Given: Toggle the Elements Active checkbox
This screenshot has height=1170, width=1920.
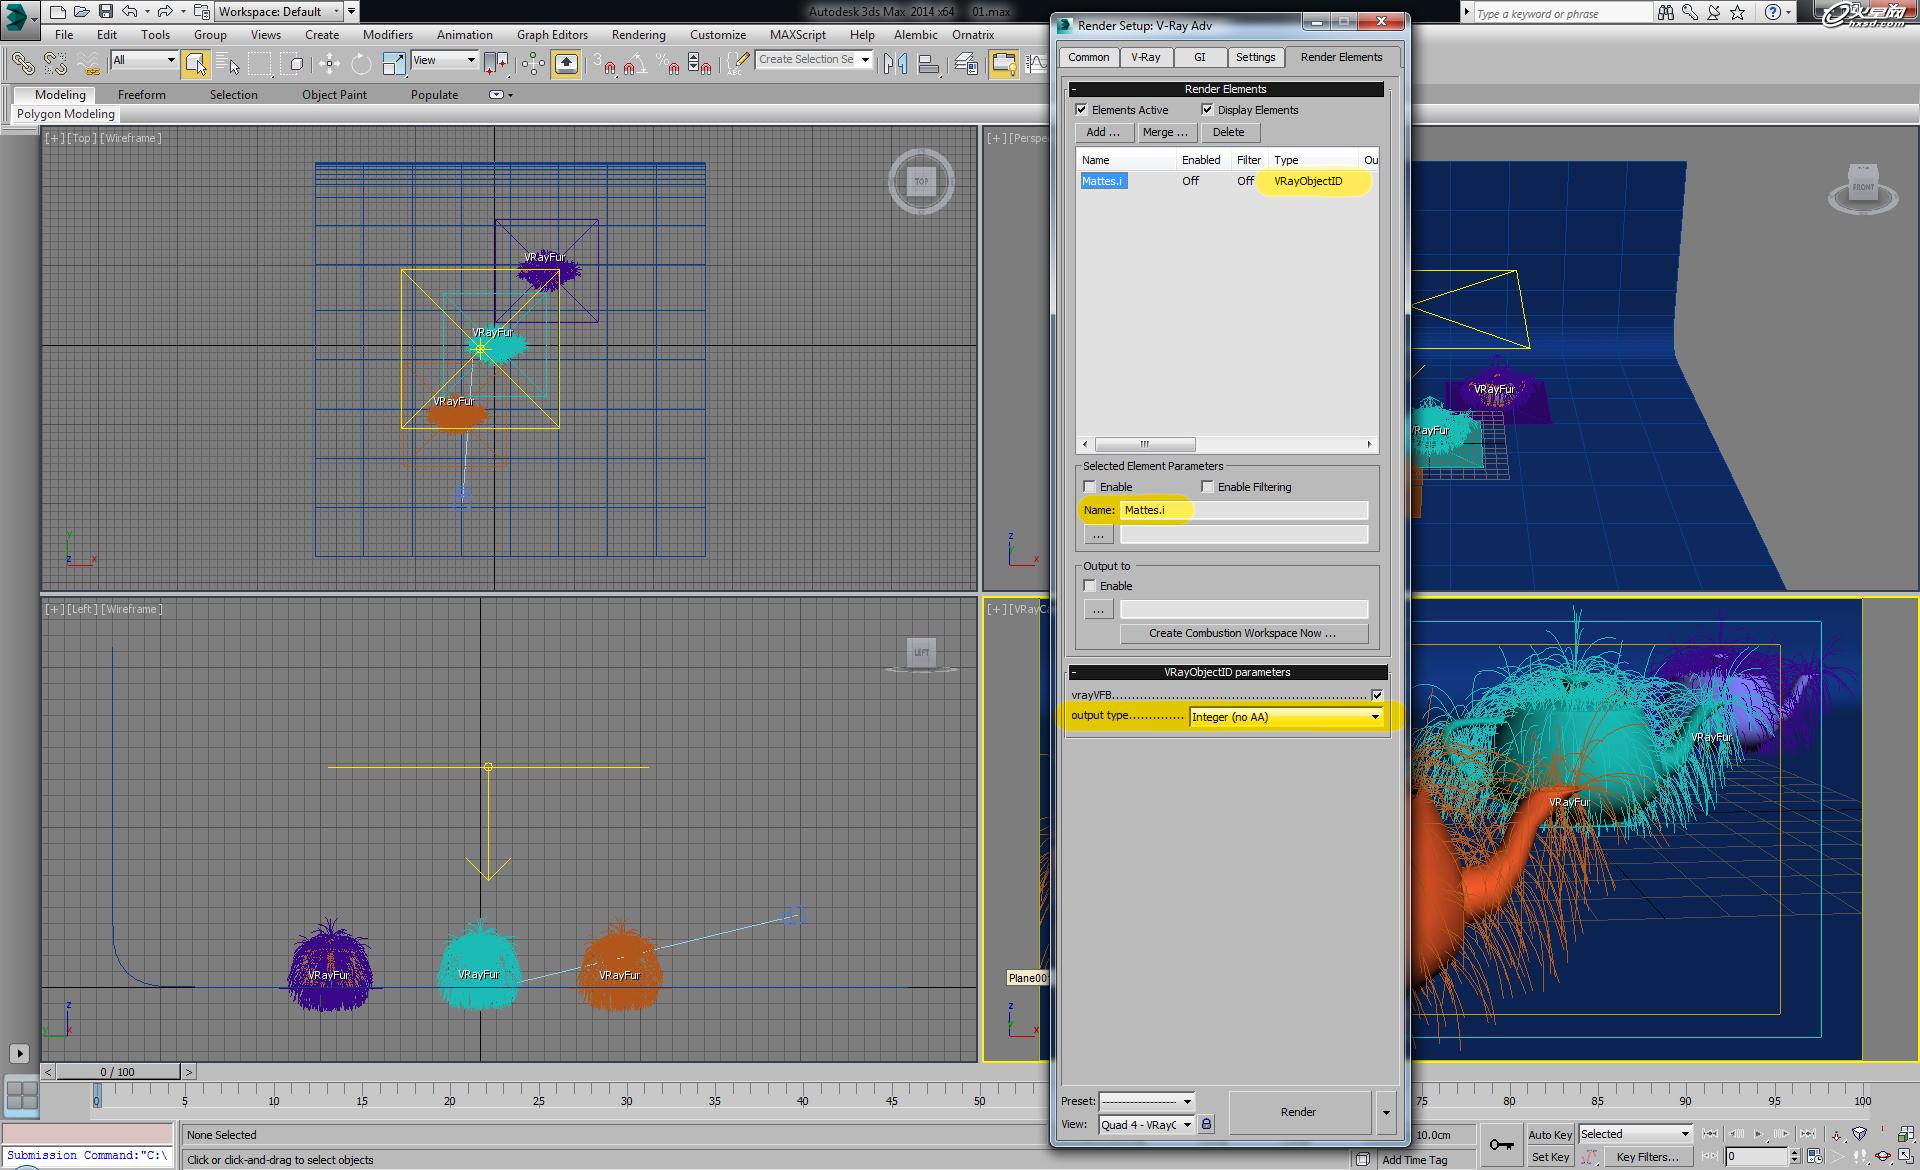Looking at the screenshot, I should tap(1081, 110).
